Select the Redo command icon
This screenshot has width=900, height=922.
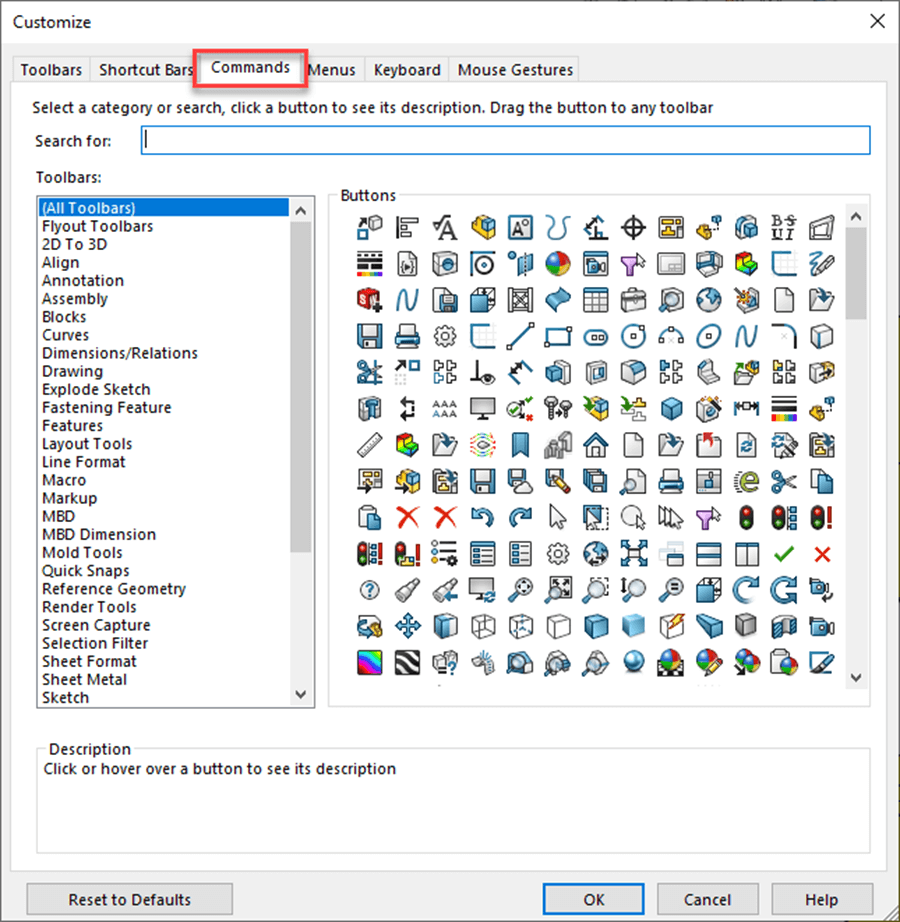521,515
